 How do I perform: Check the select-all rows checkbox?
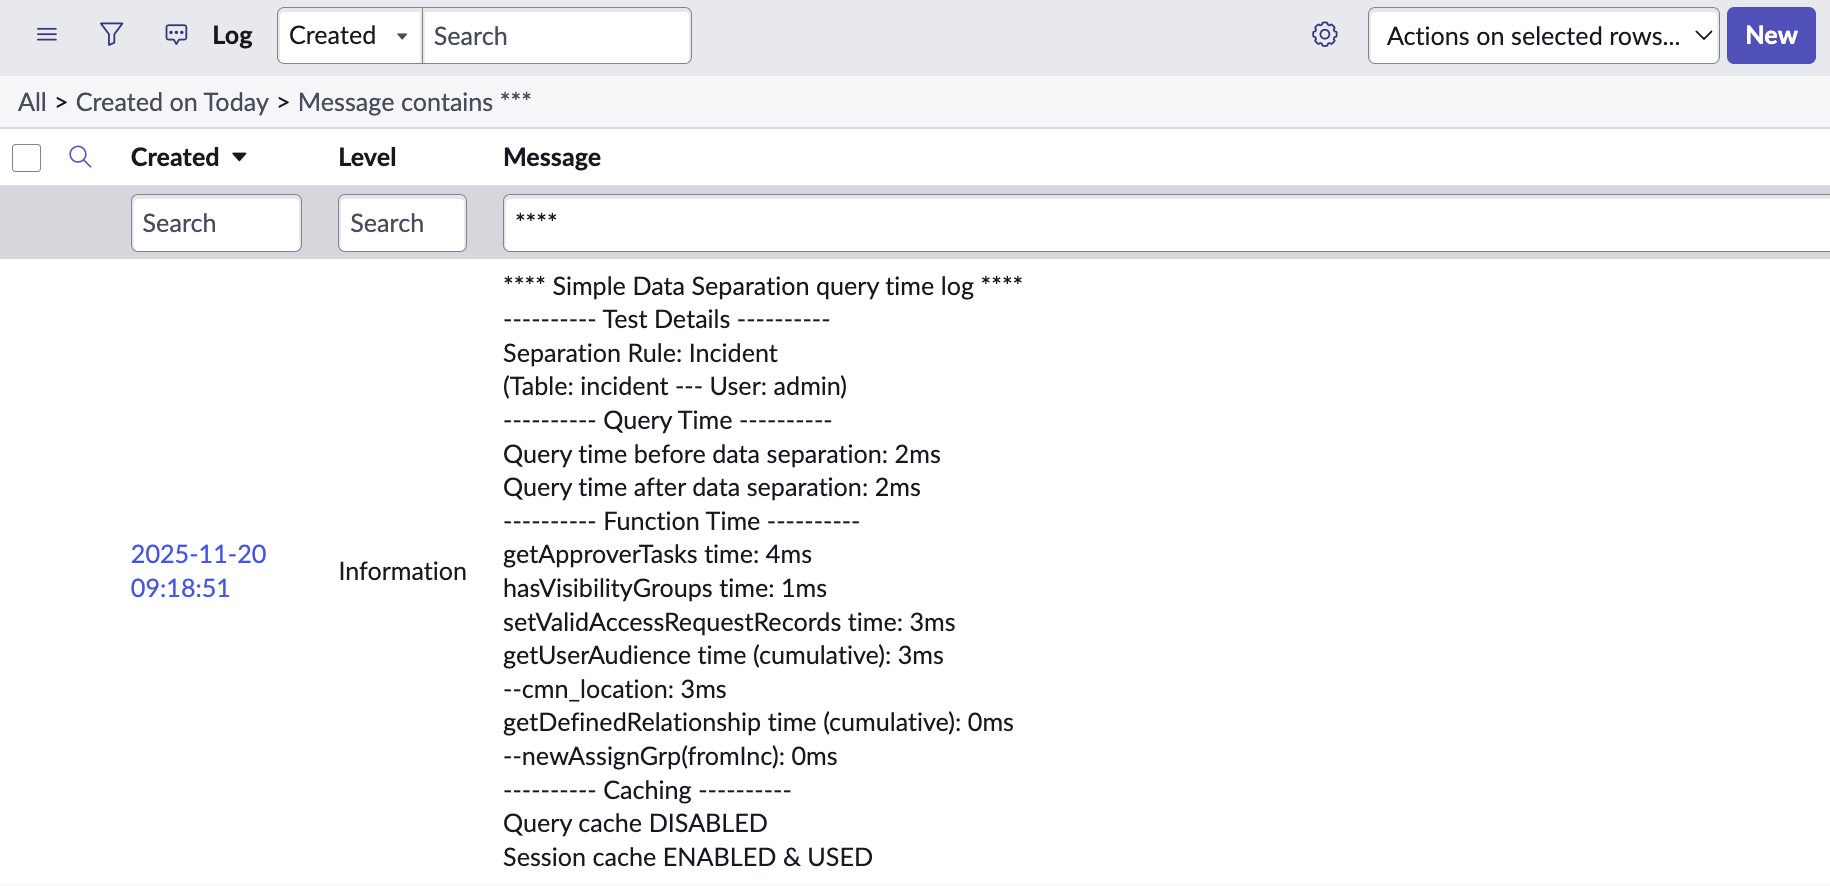pyautogui.click(x=27, y=158)
